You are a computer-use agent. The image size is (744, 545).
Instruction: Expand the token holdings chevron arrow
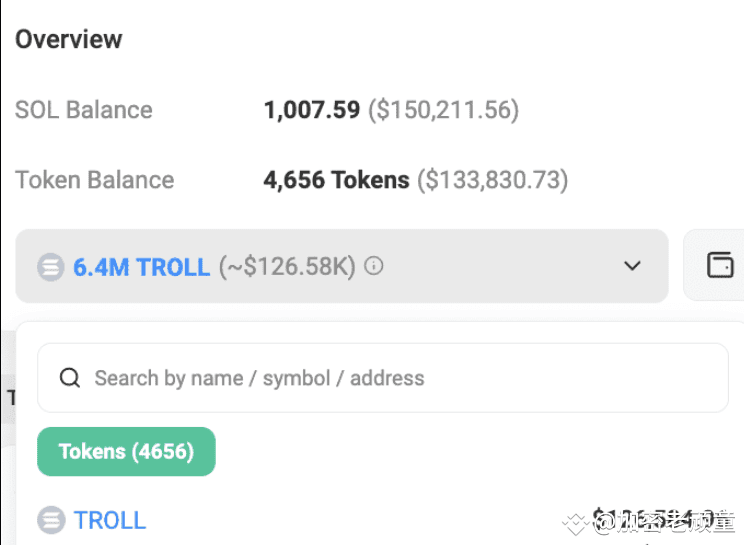632,266
